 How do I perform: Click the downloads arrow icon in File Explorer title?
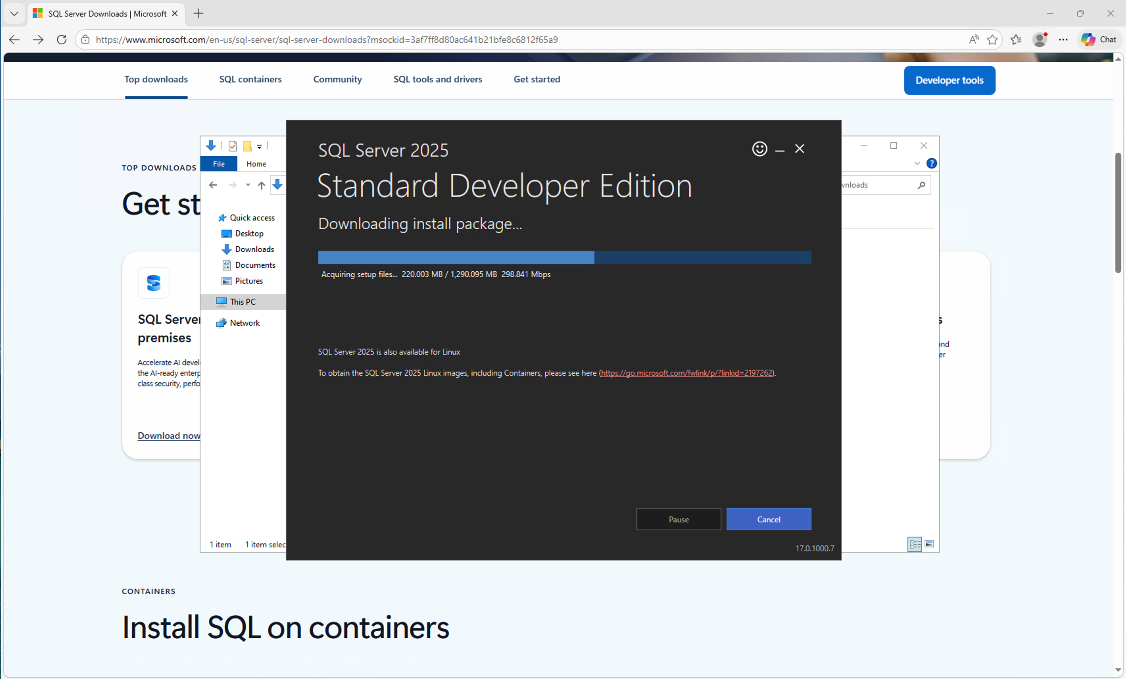pyautogui.click(x=210, y=146)
